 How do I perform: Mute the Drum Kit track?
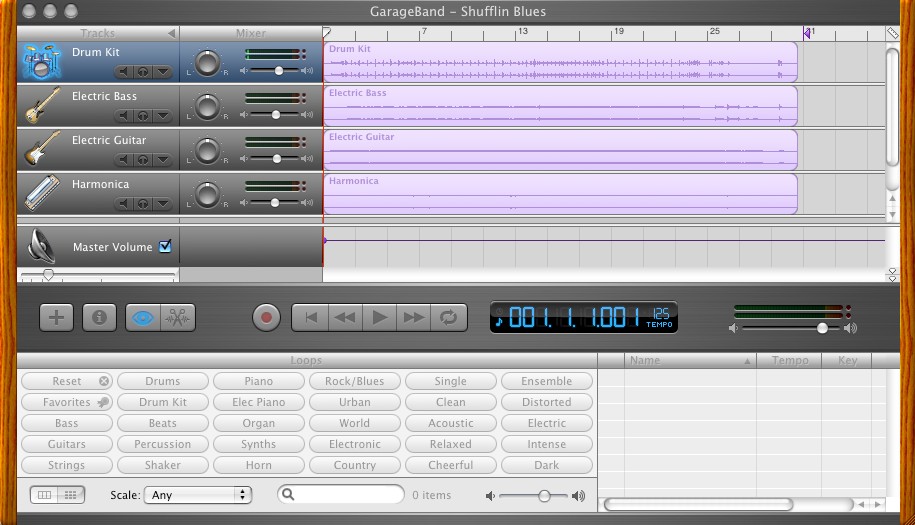tap(123, 72)
